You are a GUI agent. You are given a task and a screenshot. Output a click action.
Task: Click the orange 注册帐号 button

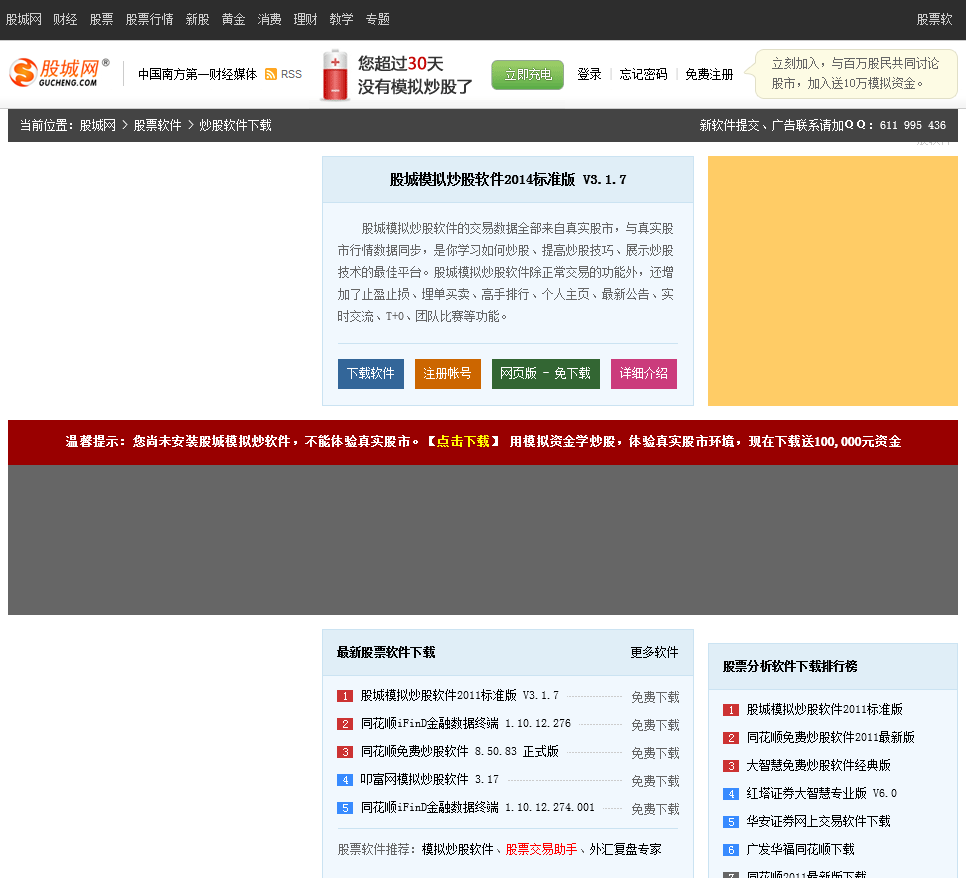click(x=448, y=374)
